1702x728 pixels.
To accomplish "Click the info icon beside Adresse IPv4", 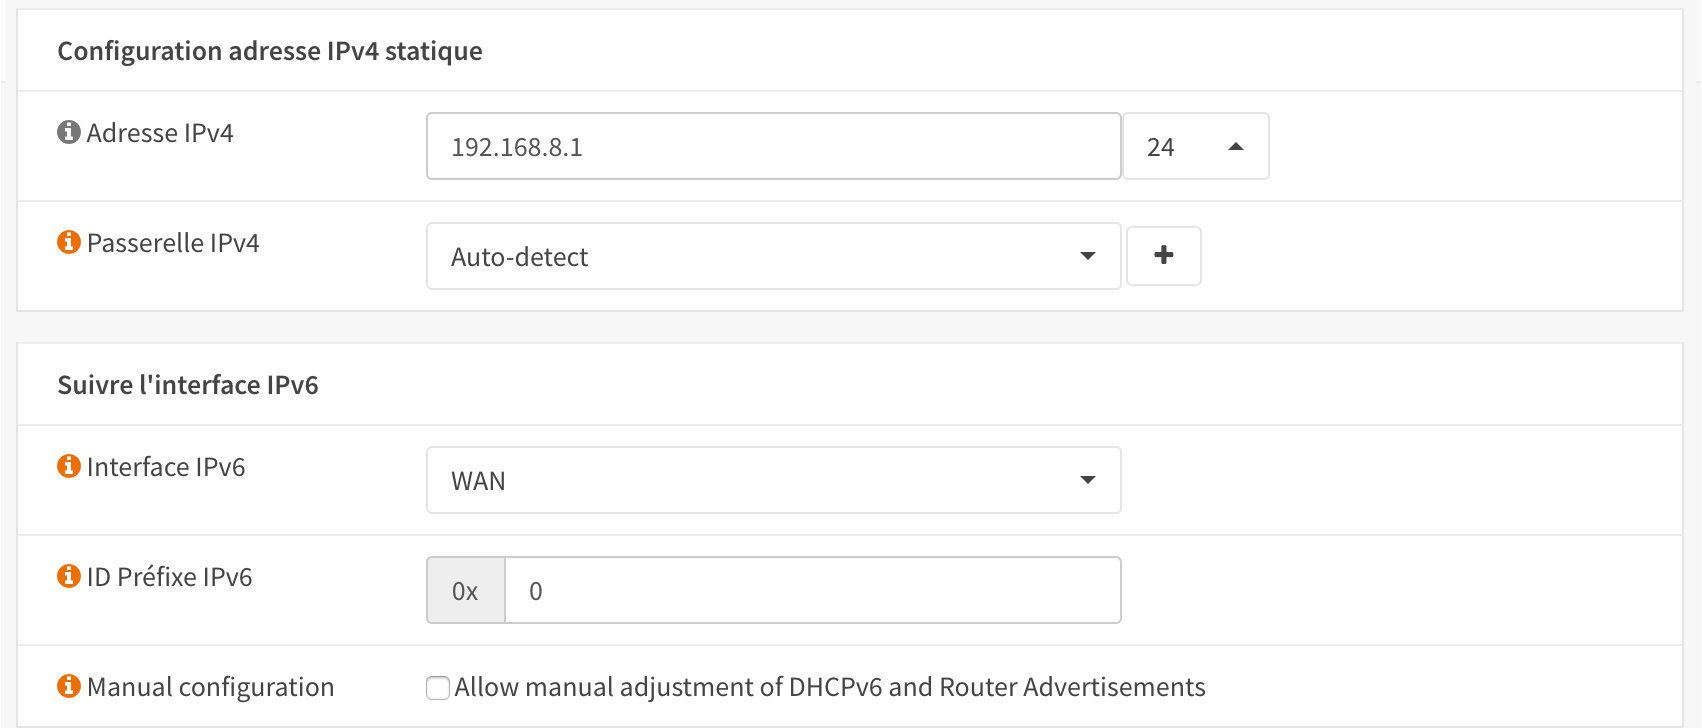I will click(69, 132).
